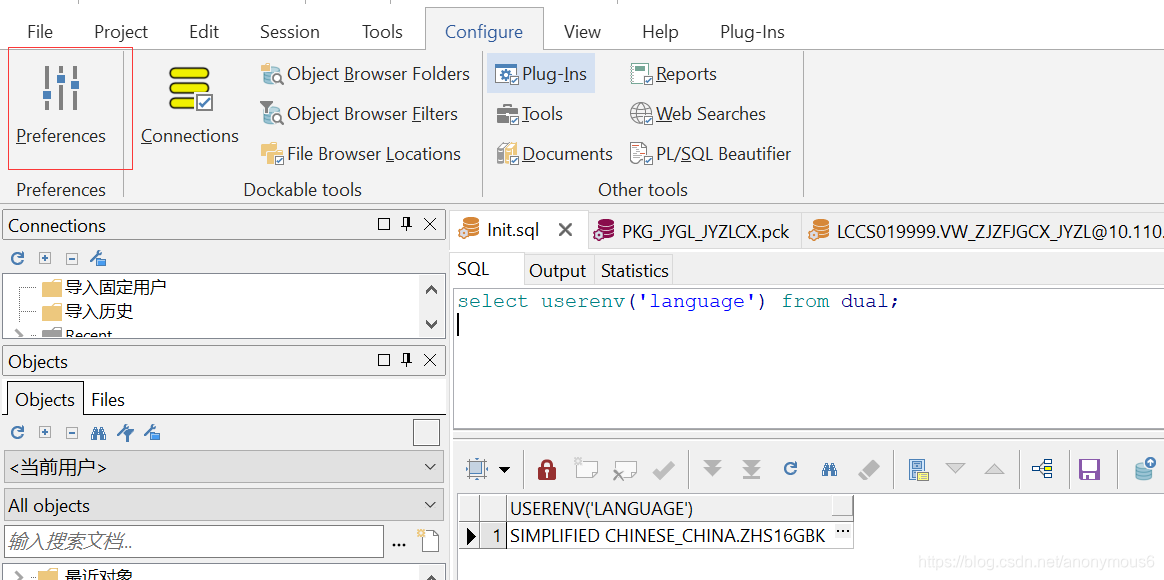Open the View ribbon tab
The image size is (1164, 580).
(582, 33)
